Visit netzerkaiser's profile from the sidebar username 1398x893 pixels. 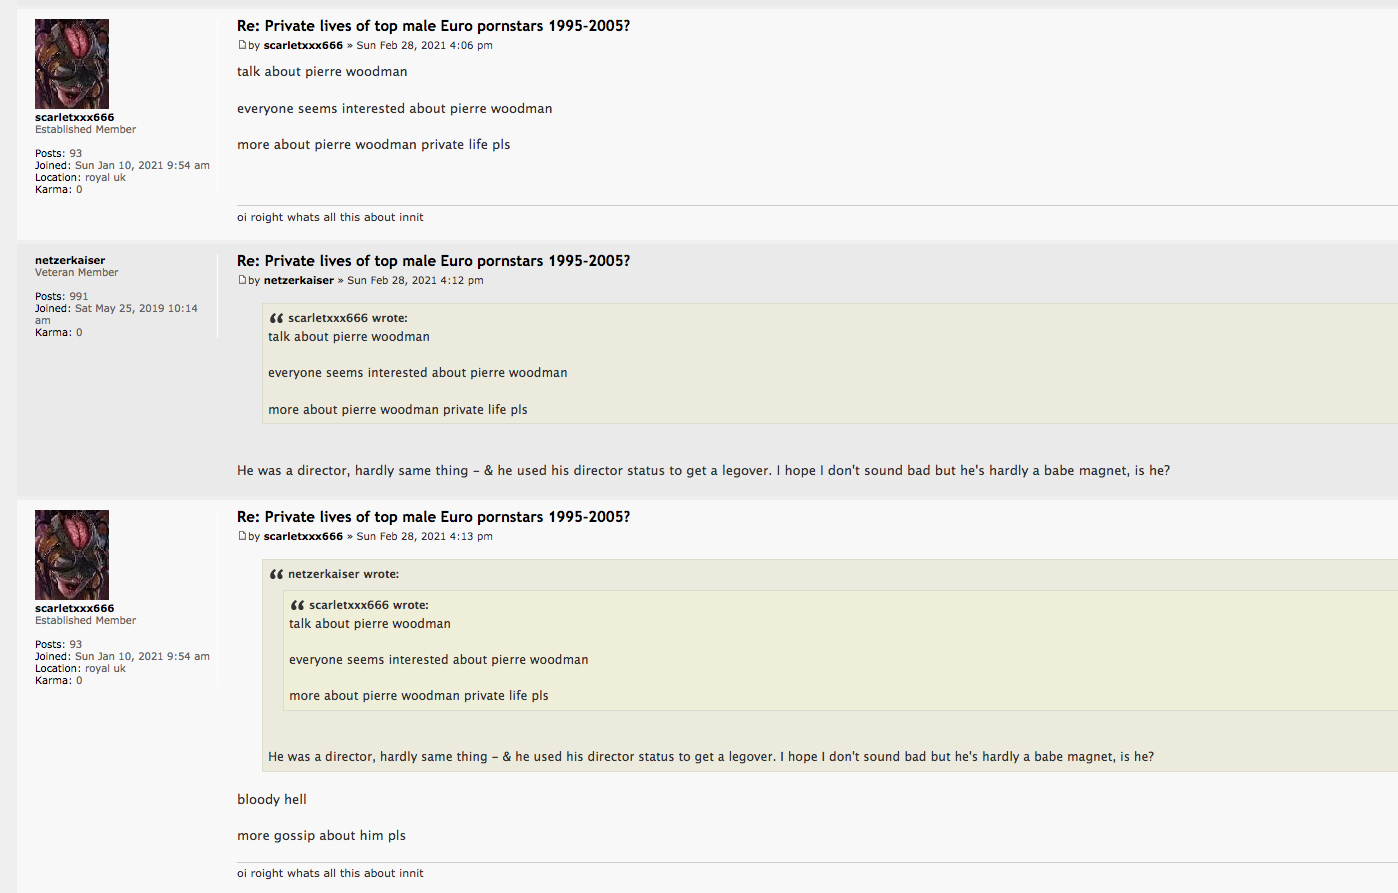(x=70, y=260)
